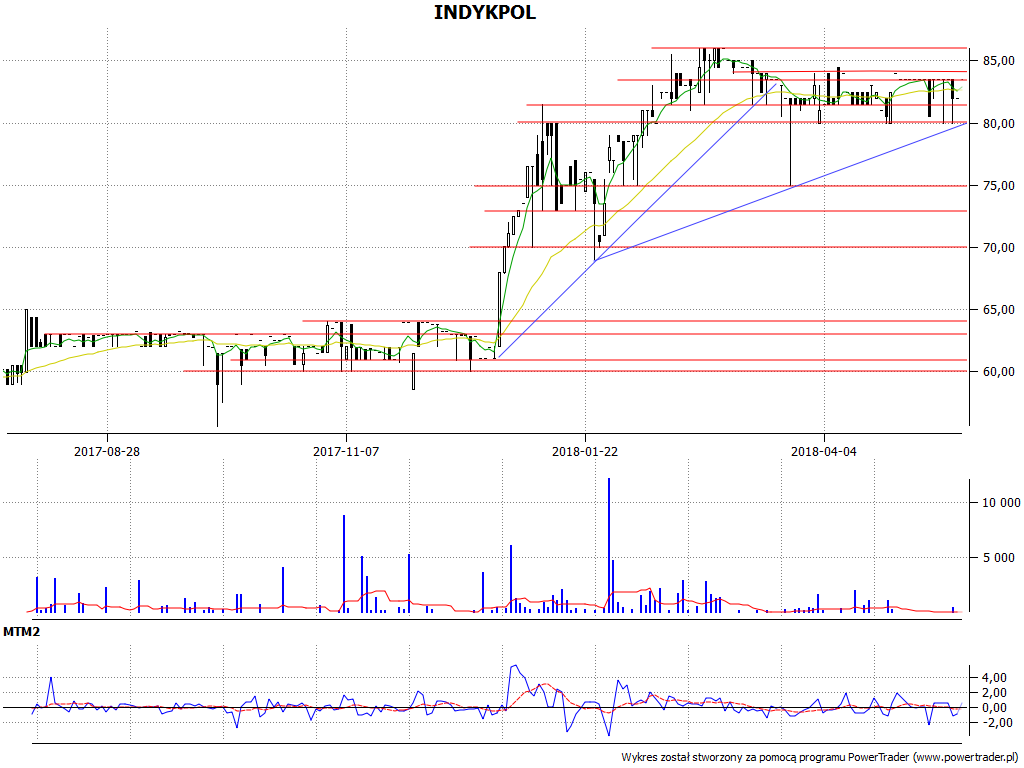Click the MTM2 indicator label
Image resolution: width=1024 pixels, height=768 pixels.
click(x=22, y=632)
